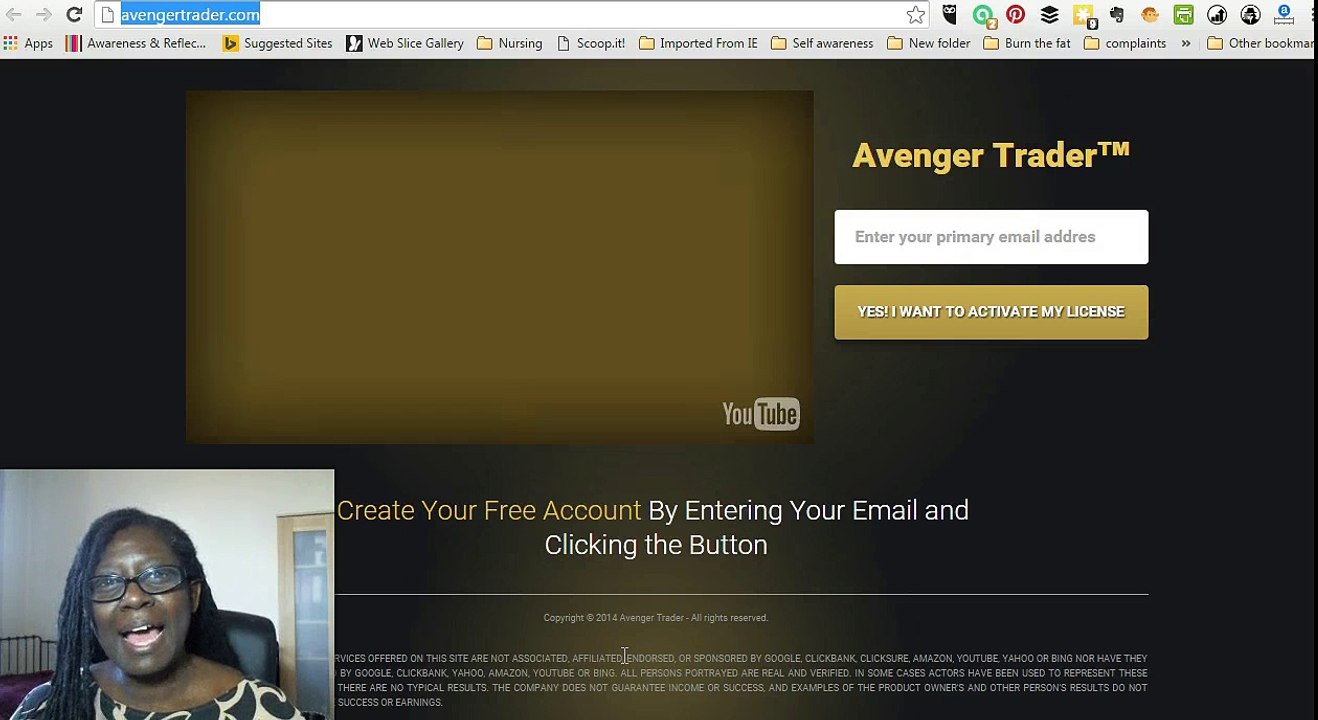Open the green Grammarly extension icon
1318x720 pixels.
tap(983, 15)
